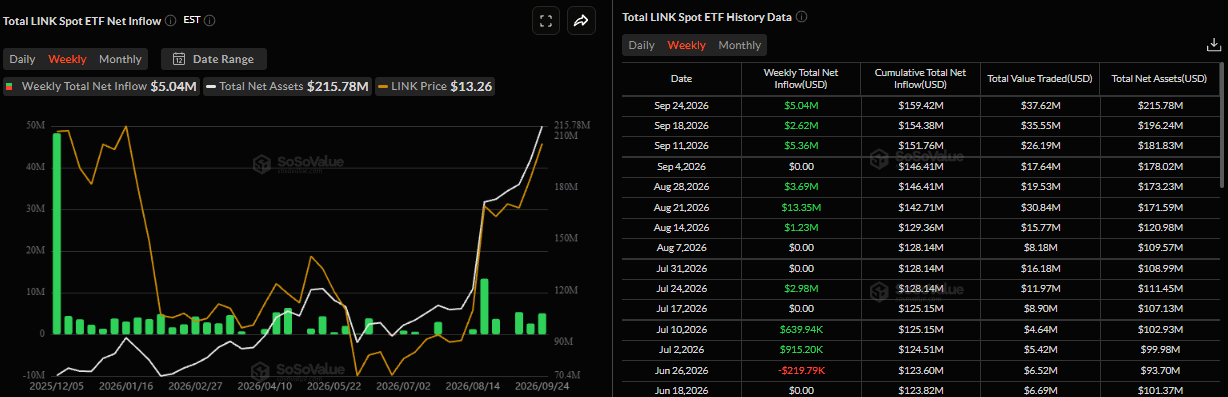Toggle Total Net Assets line series

pyautogui.click(x=288, y=87)
